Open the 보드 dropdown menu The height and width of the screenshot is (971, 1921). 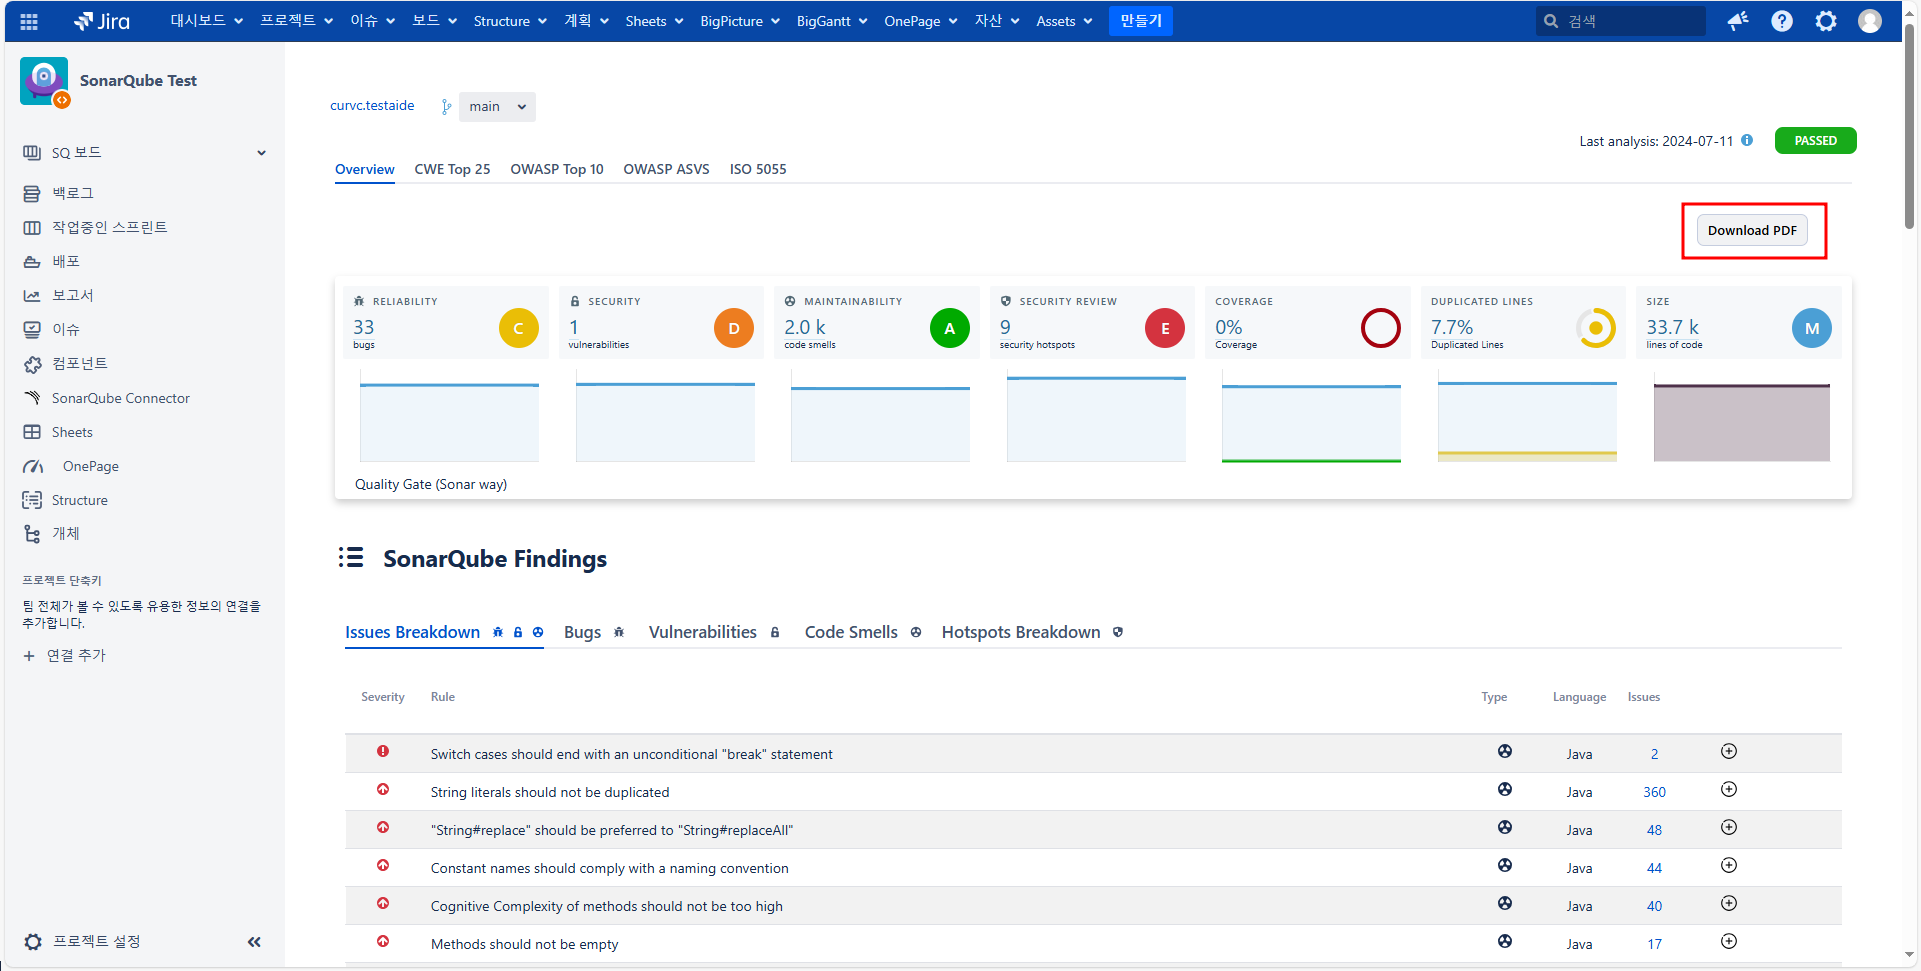[x=434, y=21]
